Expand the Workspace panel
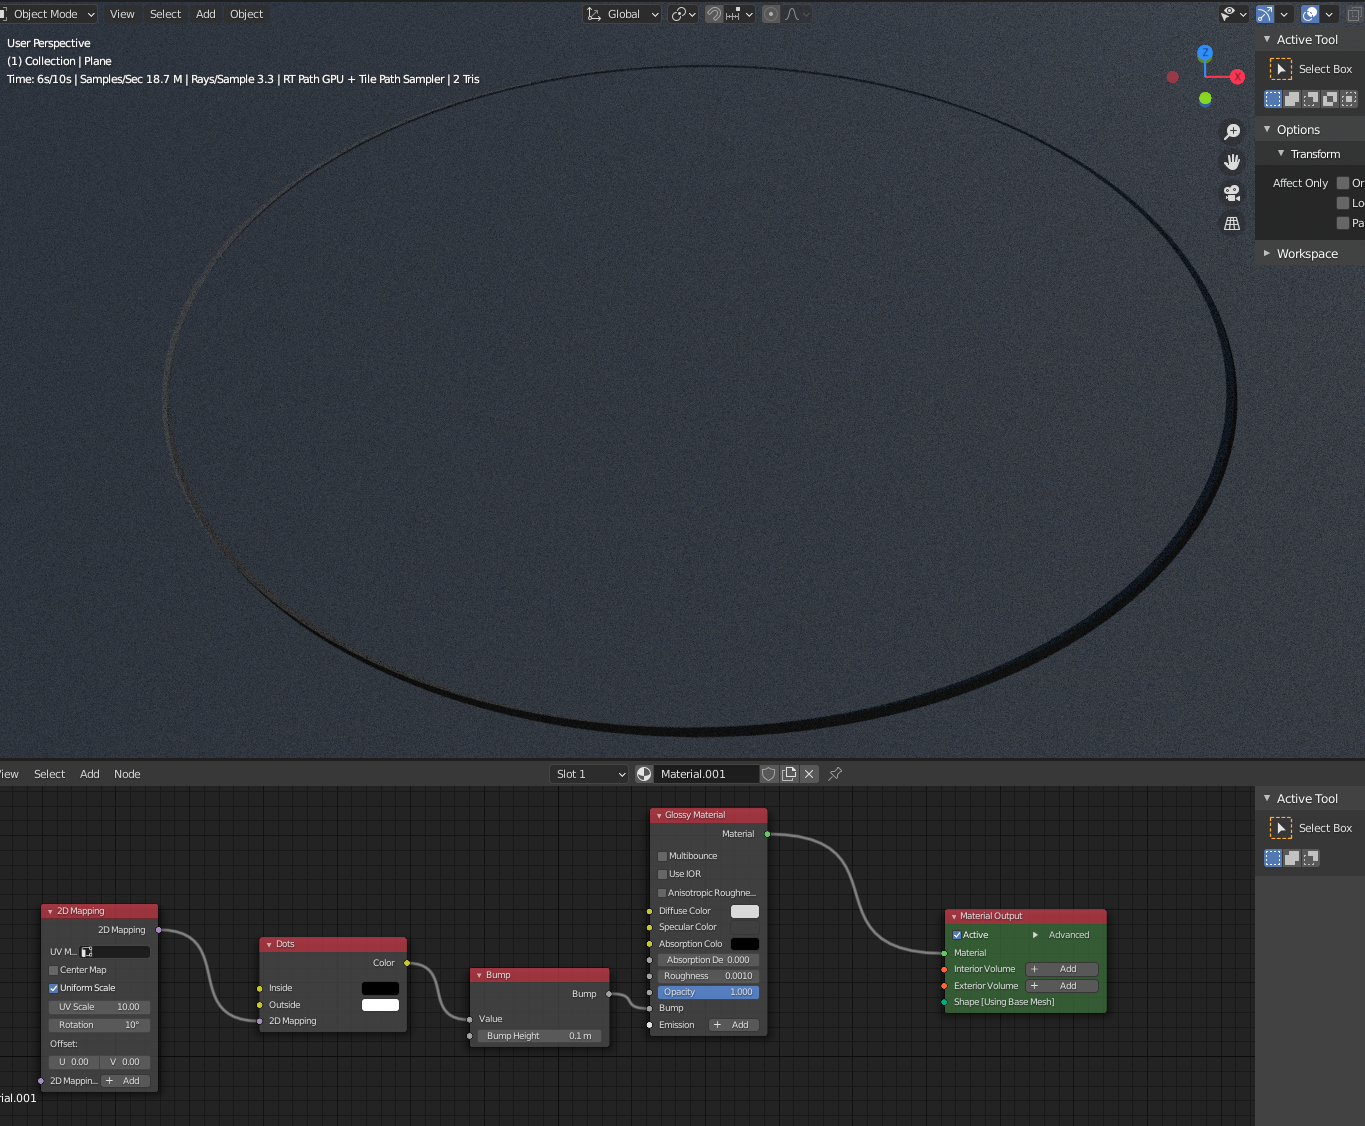Viewport: 1365px width, 1126px height. coord(1306,254)
